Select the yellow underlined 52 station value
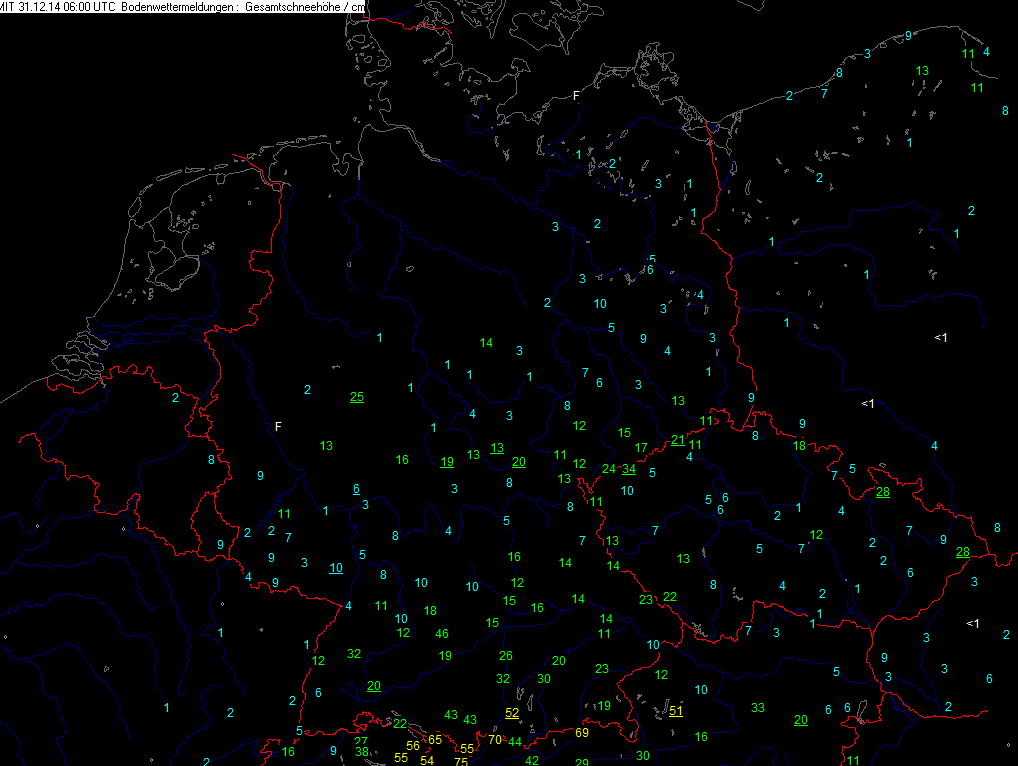1018x766 pixels. click(x=512, y=713)
